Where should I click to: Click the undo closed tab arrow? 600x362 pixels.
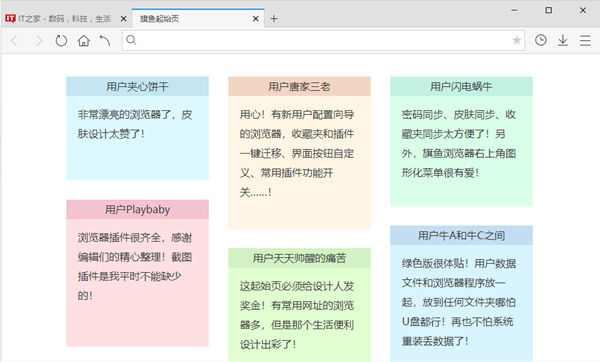tap(105, 40)
